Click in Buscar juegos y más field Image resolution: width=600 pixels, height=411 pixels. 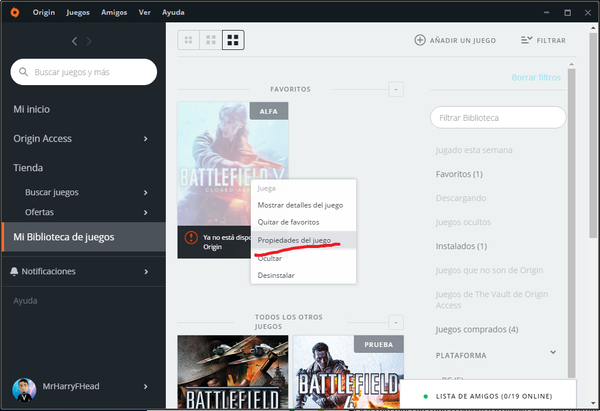pyautogui.click(x=84, y=72)
